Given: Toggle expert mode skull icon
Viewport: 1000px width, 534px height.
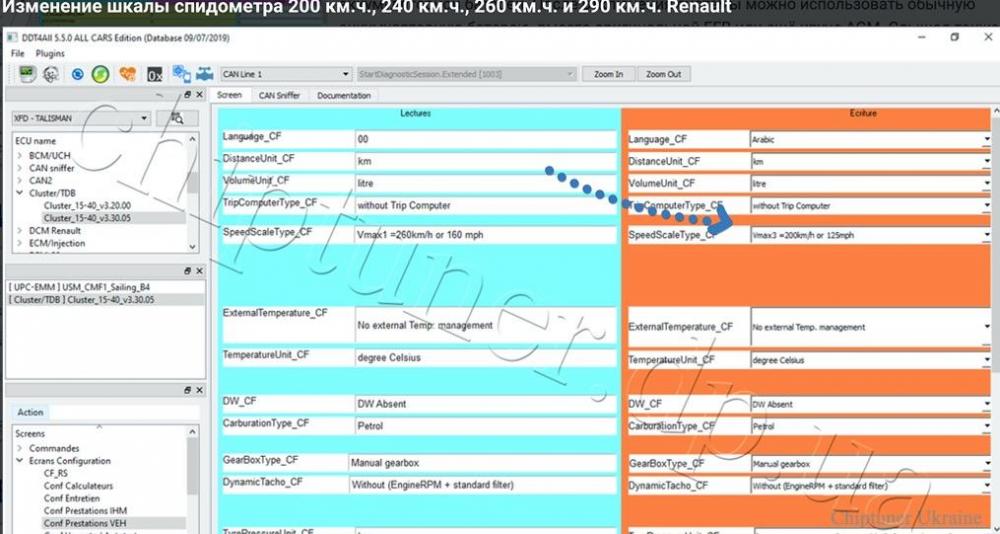Looking at the screenshot, I should [x=51, y=74].
